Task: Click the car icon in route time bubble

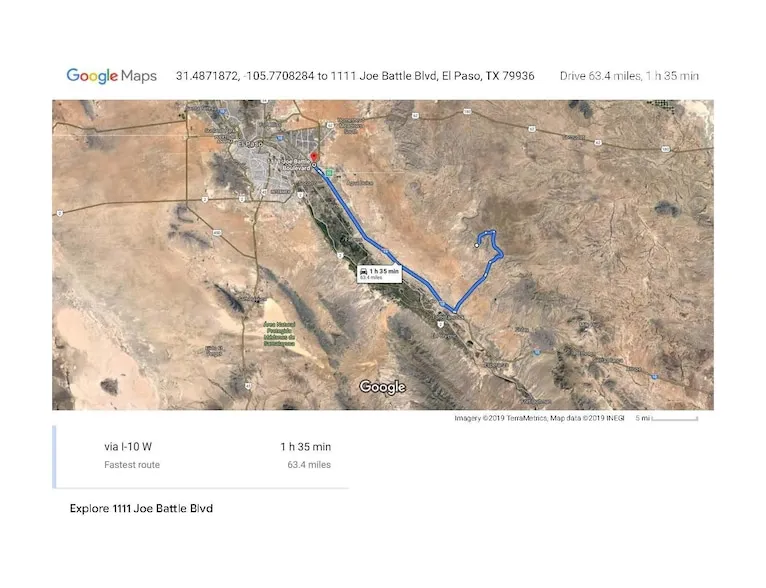Action: click(363, 271)
